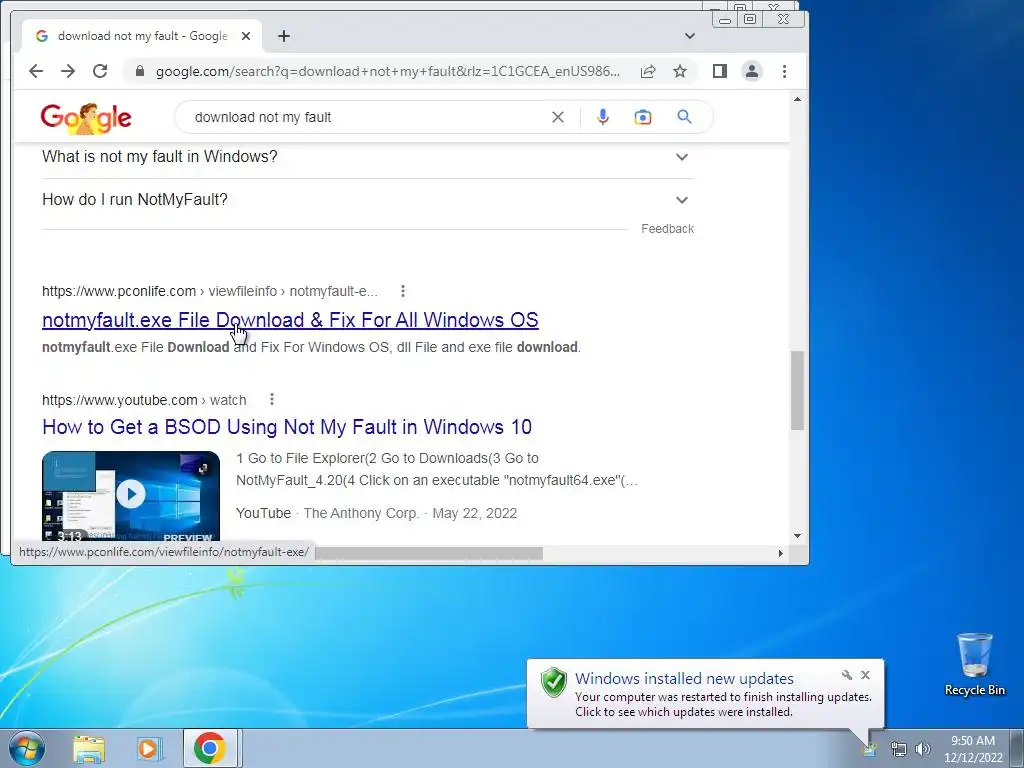Click the Chrome address bar URL

388,71
